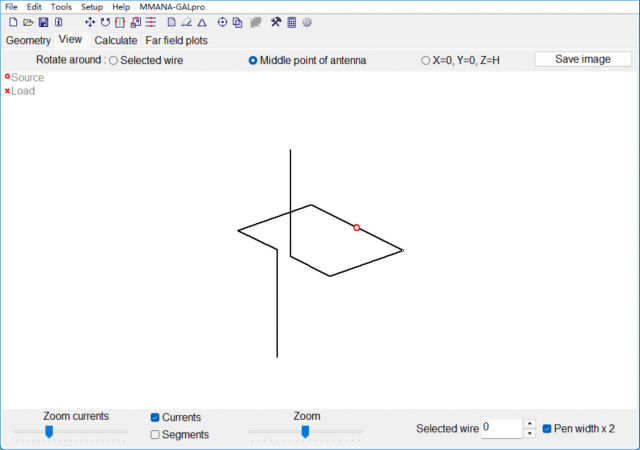Screen dimensions: 640x450
Task: Select the 'Selected wire' rotation radio button
Action: tap(113, 60)
